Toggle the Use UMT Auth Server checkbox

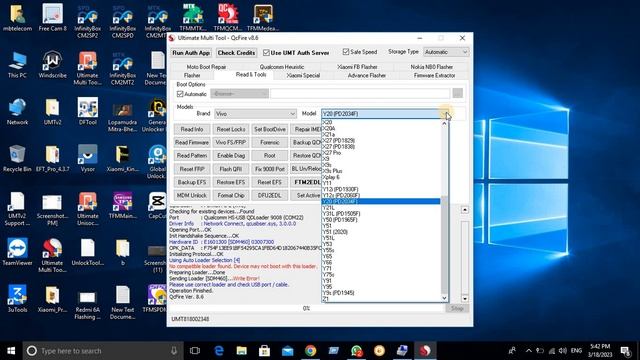(x=266, y=53)
